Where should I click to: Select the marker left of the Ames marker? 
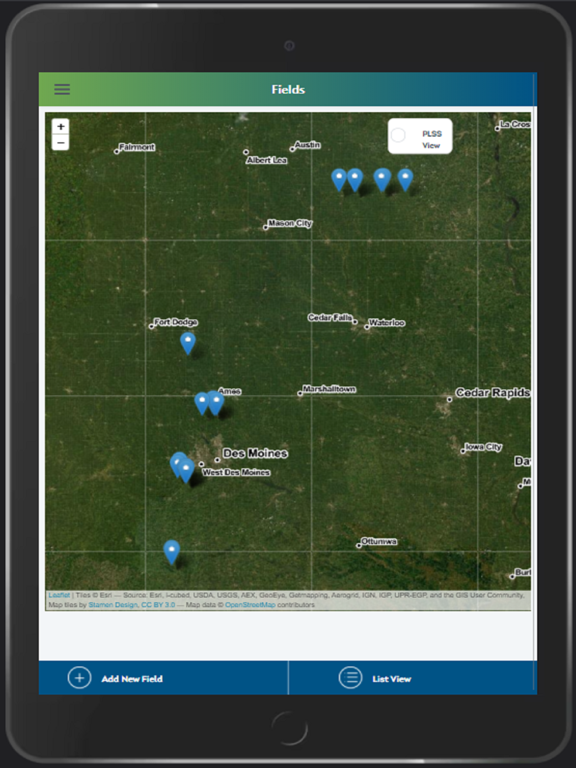pos(201,404)
